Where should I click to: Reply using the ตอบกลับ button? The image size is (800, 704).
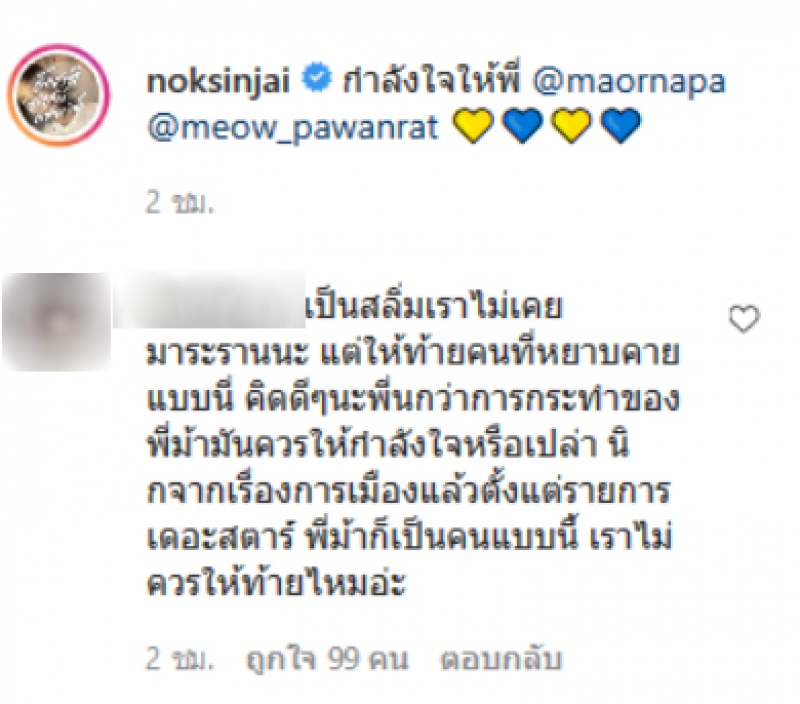point(501,659)
